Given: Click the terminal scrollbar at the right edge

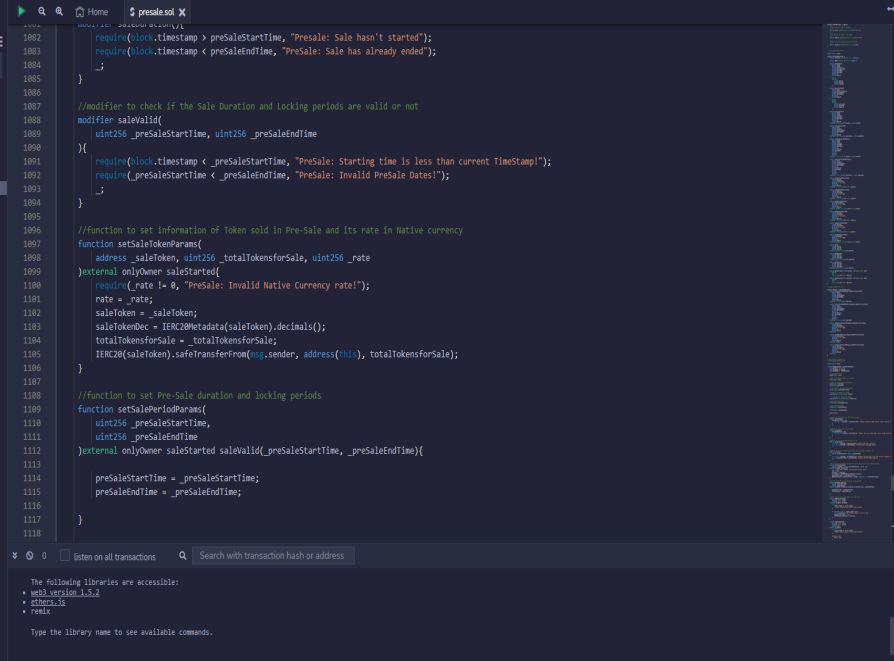Looking at the screenshot, I should (x=890, y=632).
